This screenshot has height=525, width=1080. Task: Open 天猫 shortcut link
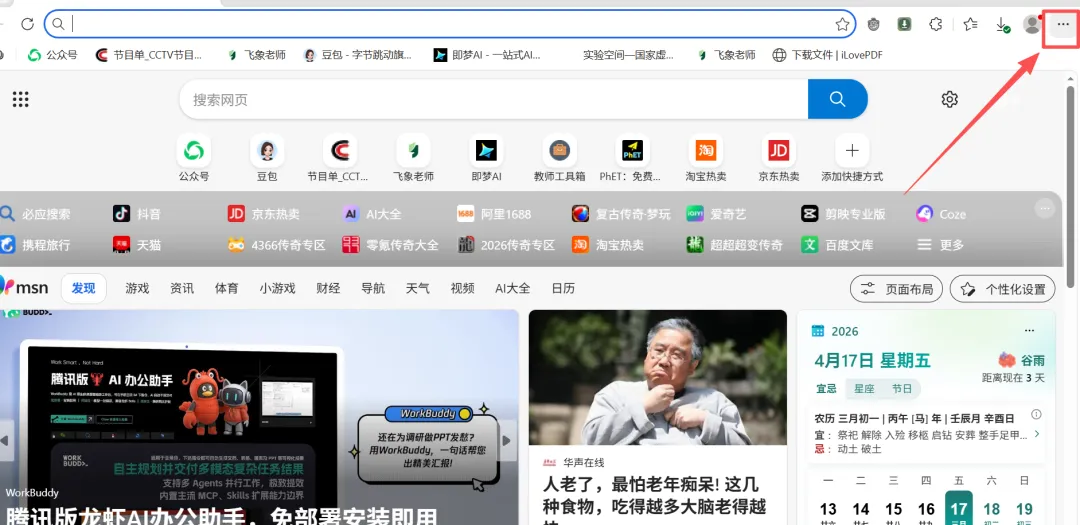pyautogui.click(x=137, y=245)
